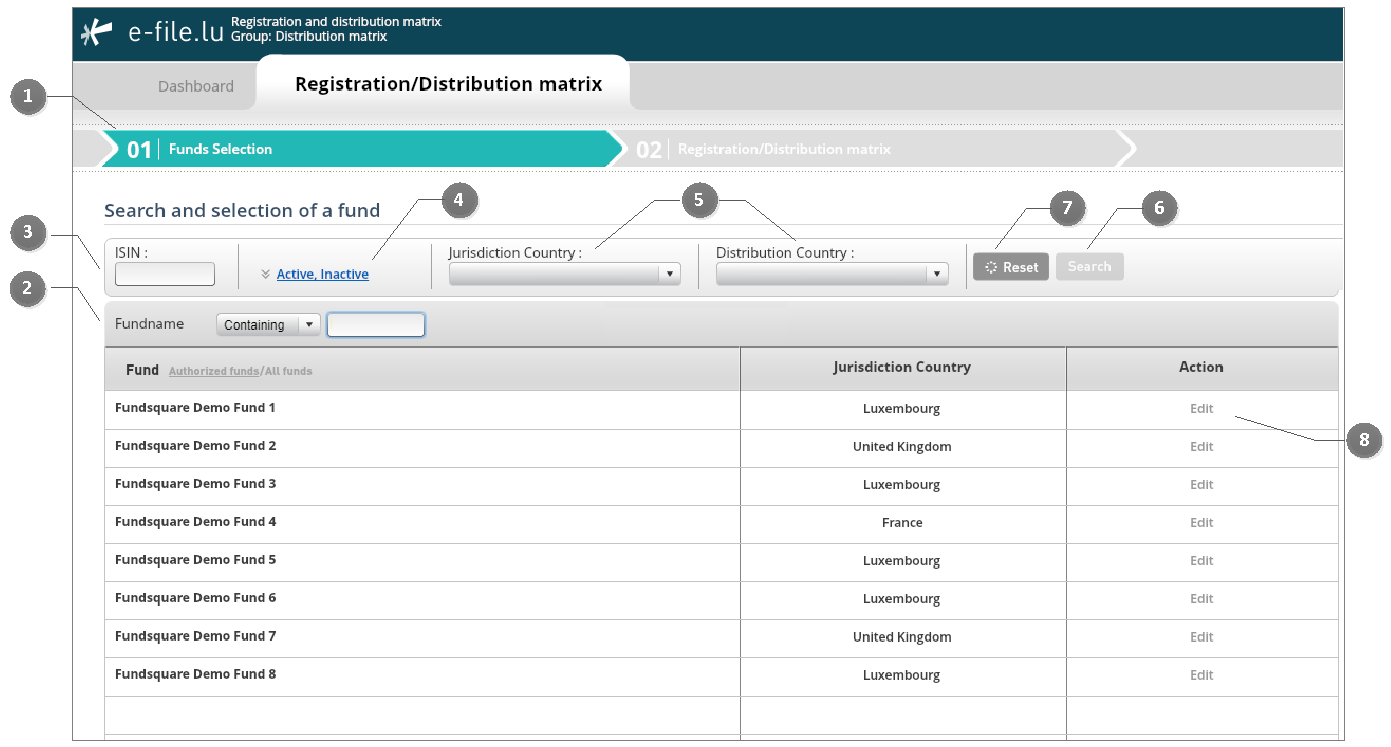Show All funds in table header
1391x747 pixels.
tap(288, 371)
